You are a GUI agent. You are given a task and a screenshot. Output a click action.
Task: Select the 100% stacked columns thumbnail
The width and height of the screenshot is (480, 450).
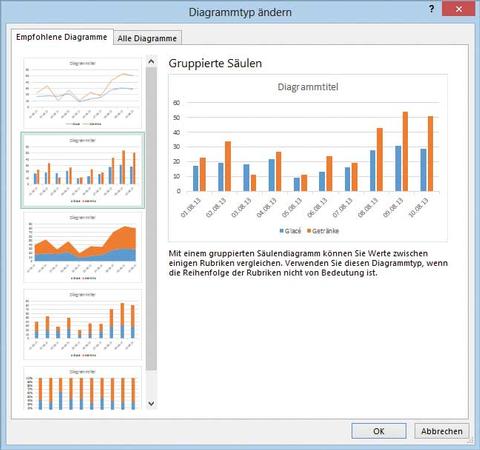pyautogui.click(x=82, y=388)
